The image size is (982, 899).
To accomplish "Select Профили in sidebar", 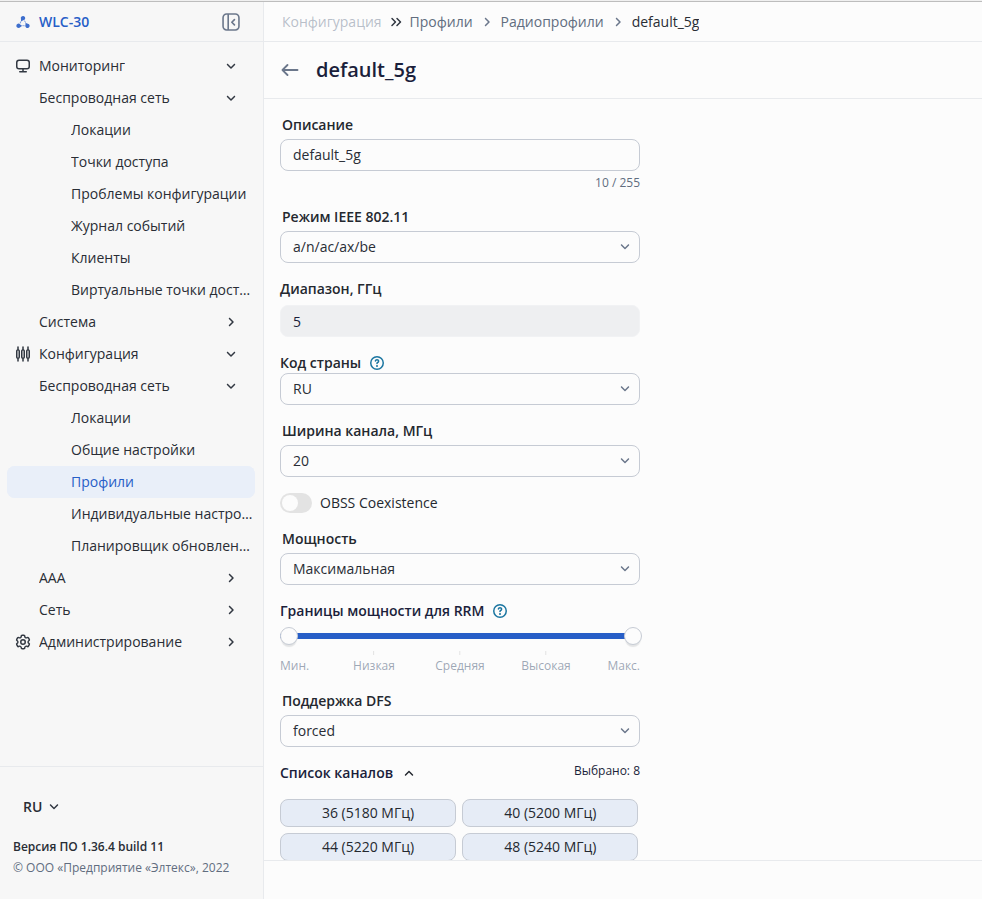I will point(131,482).
